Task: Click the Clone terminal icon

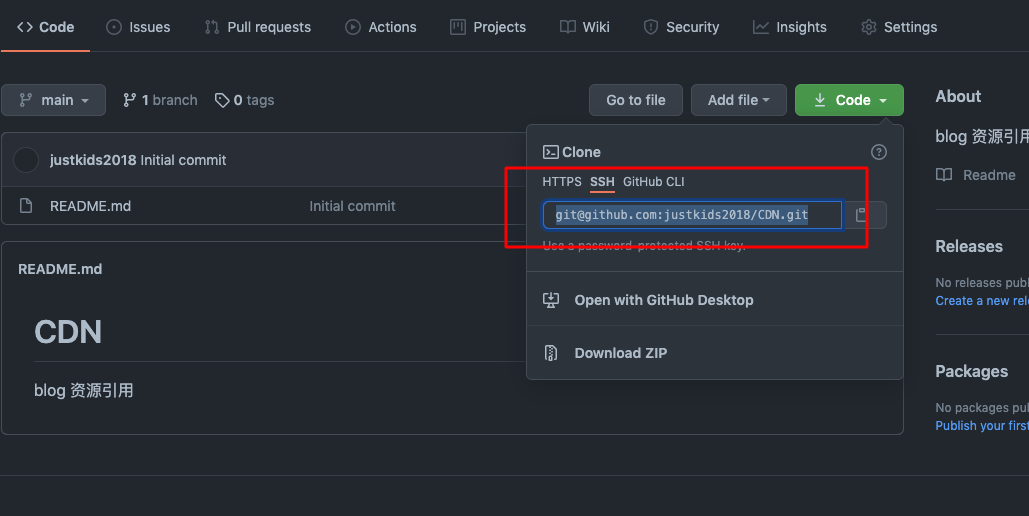Action: coord(551,152)
